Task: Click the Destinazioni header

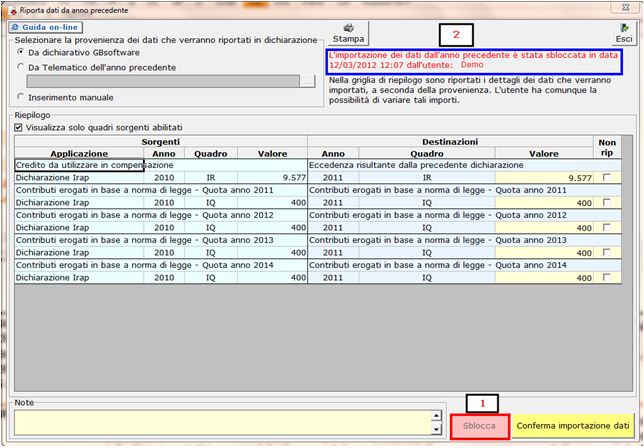Action: coord(450,142)
